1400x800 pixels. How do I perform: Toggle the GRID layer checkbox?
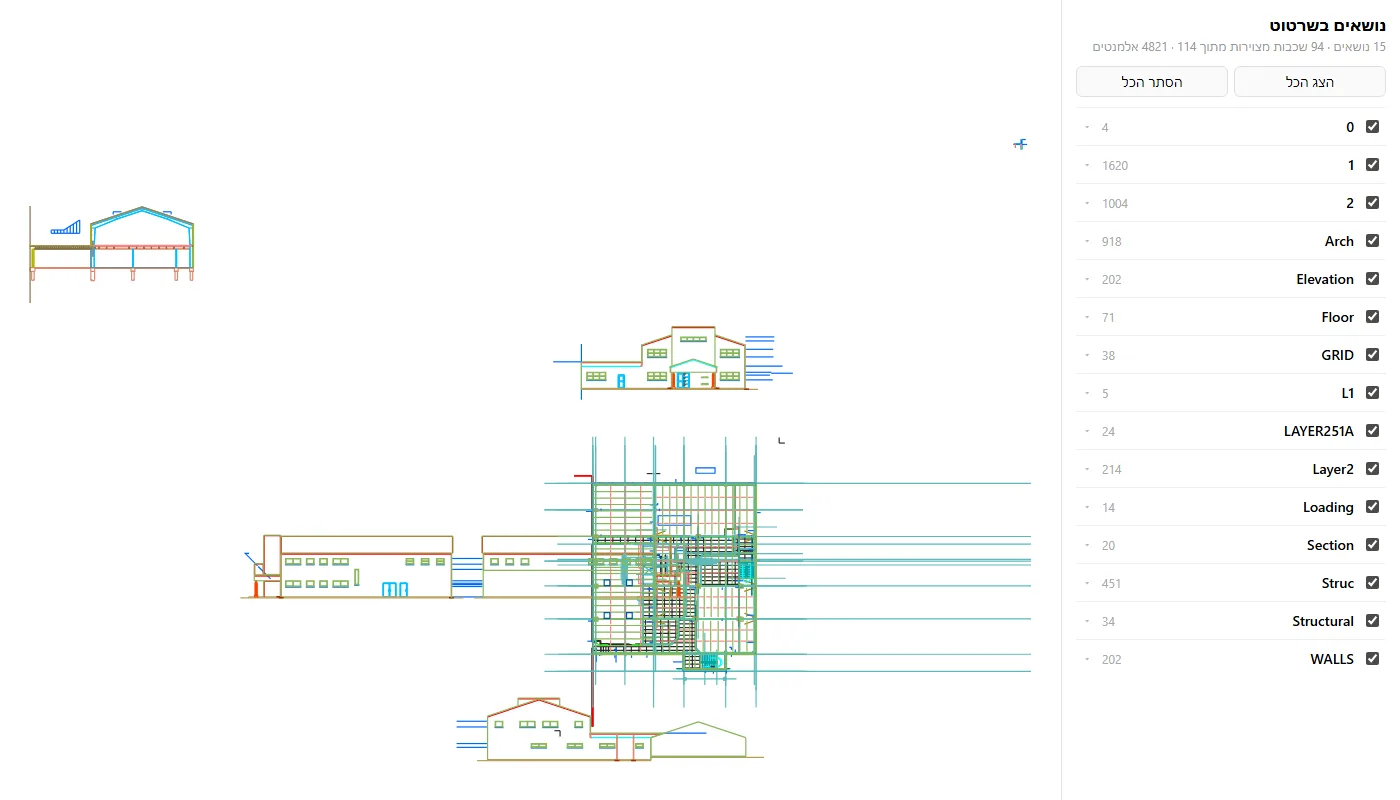pos(1372,355)
